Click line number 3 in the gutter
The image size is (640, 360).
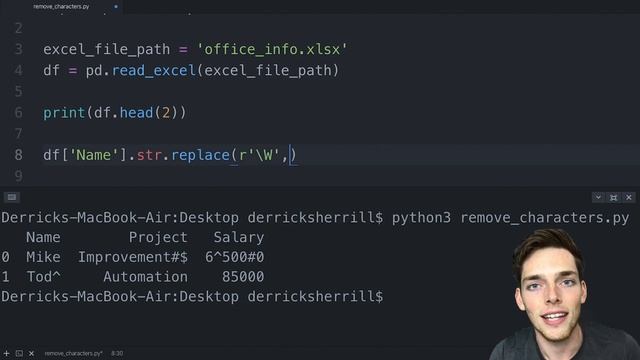click(19, 49)
